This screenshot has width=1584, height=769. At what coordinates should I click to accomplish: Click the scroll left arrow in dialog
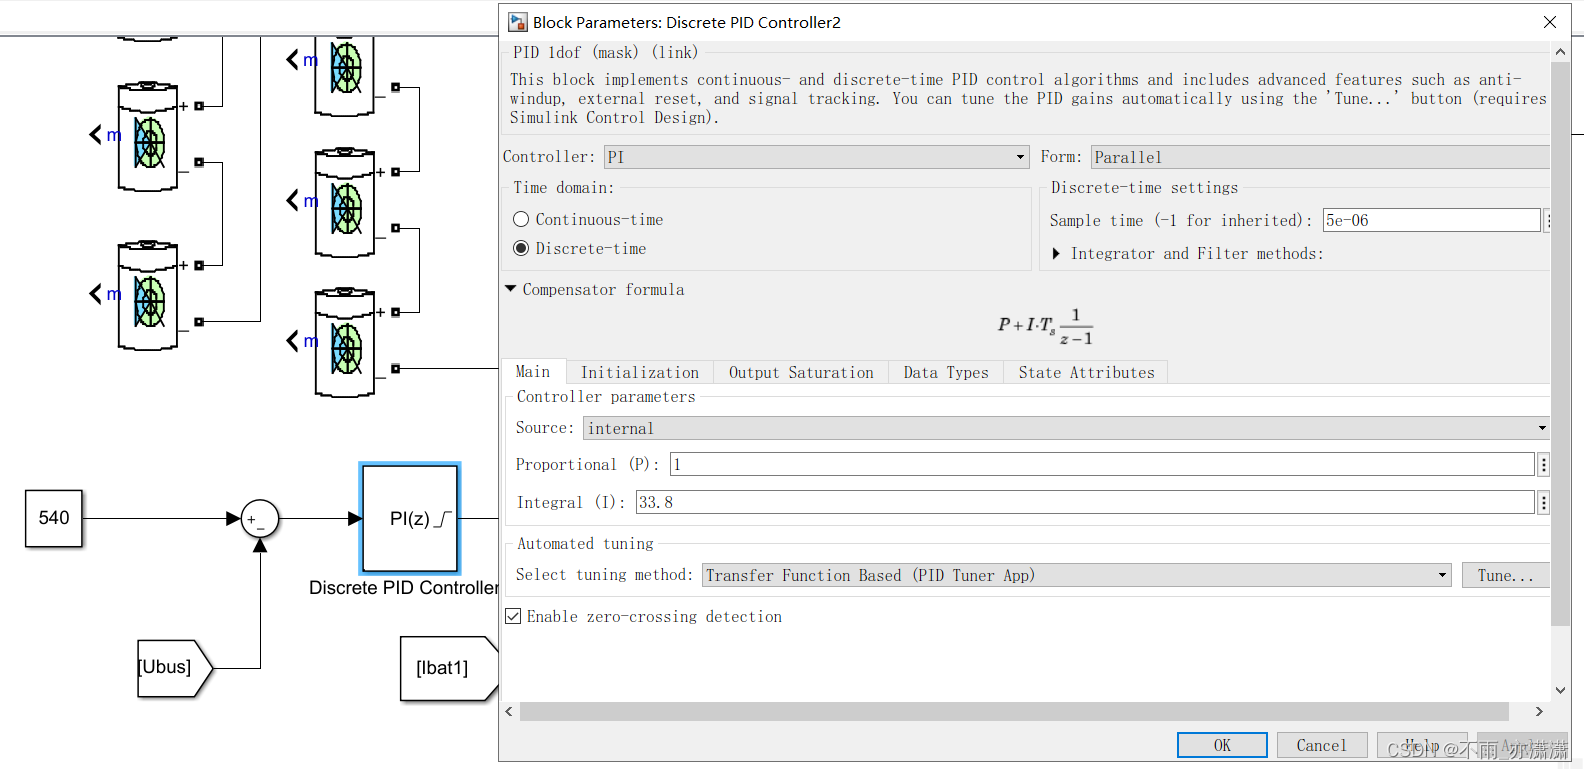509,711
